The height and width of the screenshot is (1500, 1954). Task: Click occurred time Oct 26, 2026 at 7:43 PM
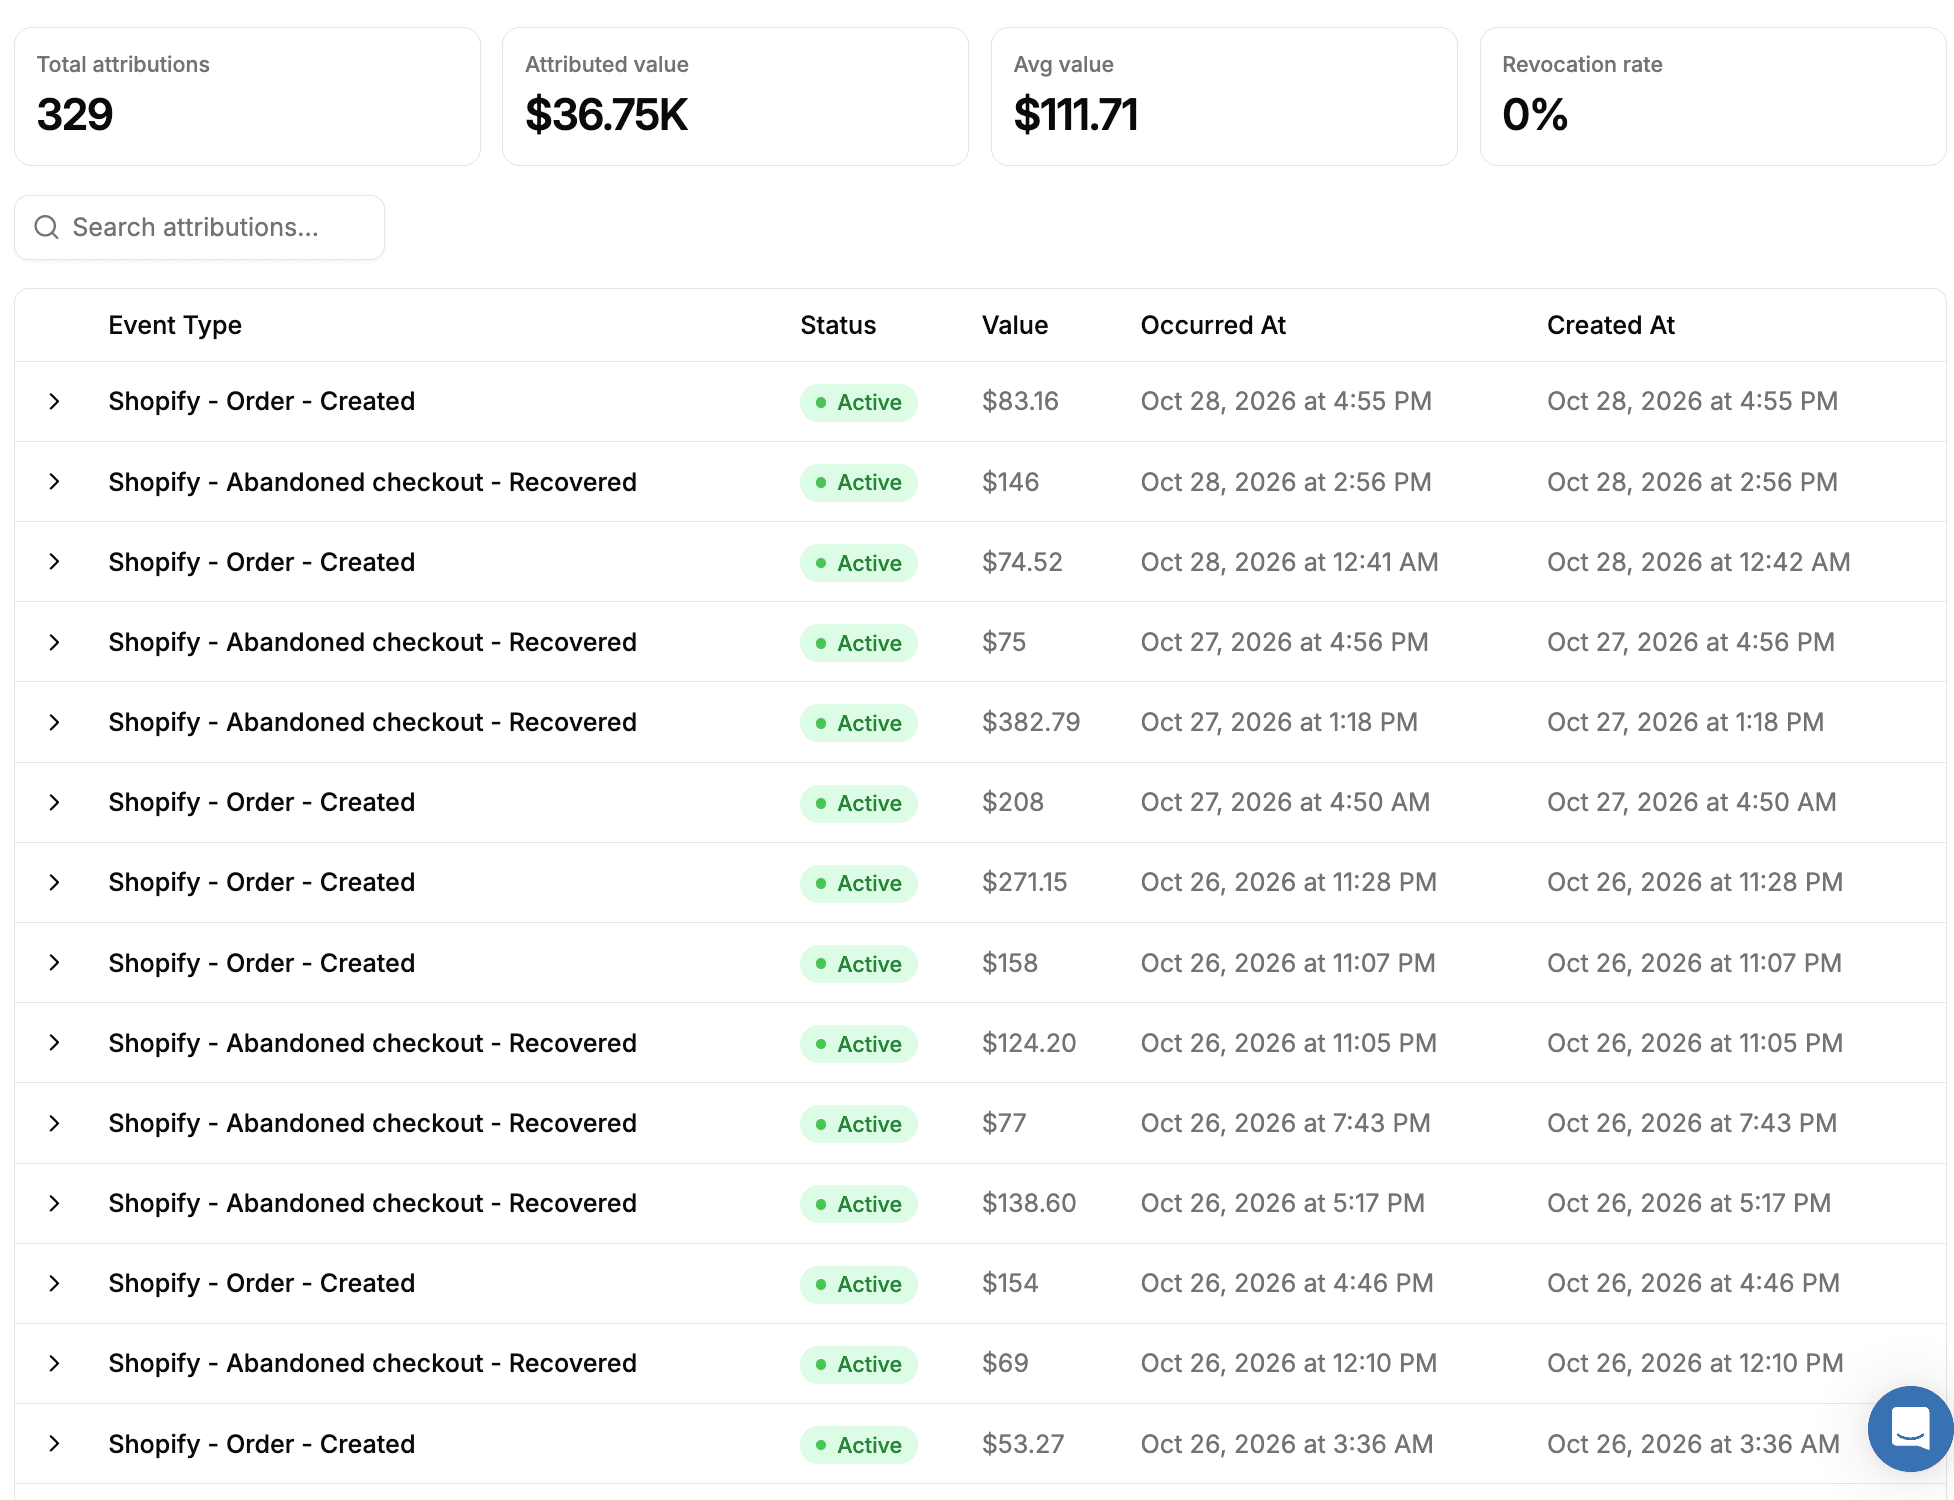click(x=1285, y=1123)
